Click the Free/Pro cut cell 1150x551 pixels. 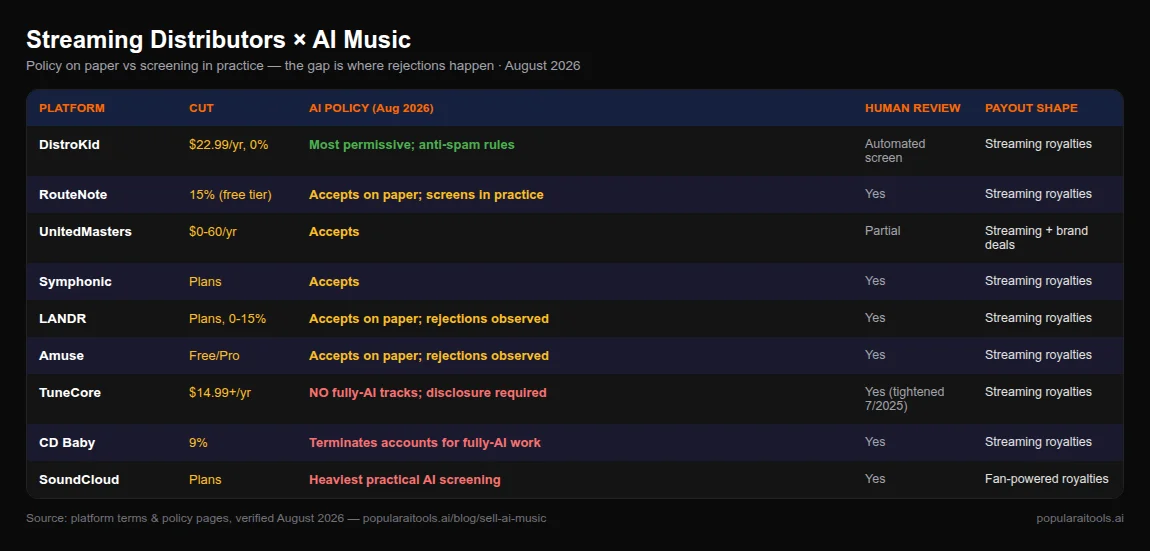click(x=214, y=355)
